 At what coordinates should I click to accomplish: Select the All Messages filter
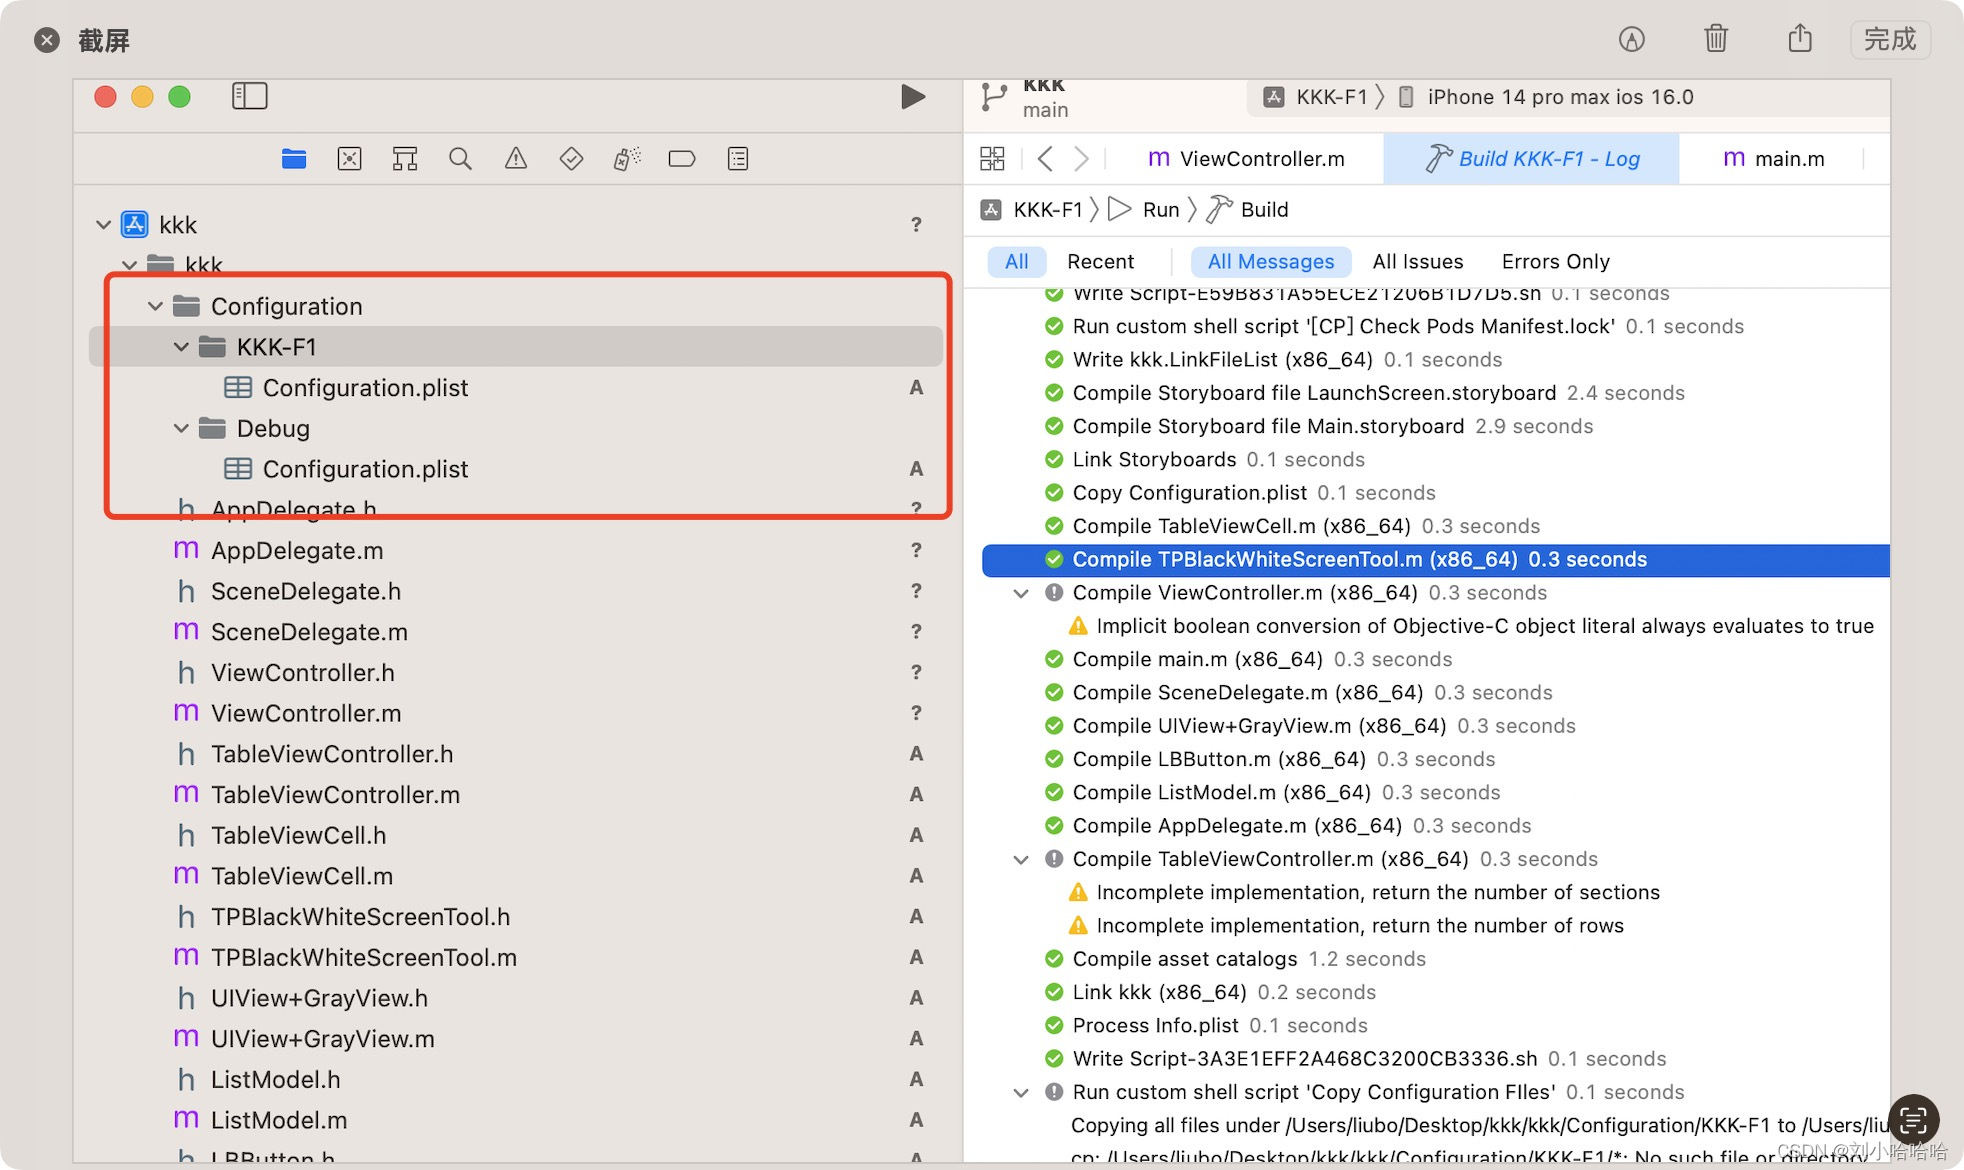pyautogui.click(x=1271, y=261)
